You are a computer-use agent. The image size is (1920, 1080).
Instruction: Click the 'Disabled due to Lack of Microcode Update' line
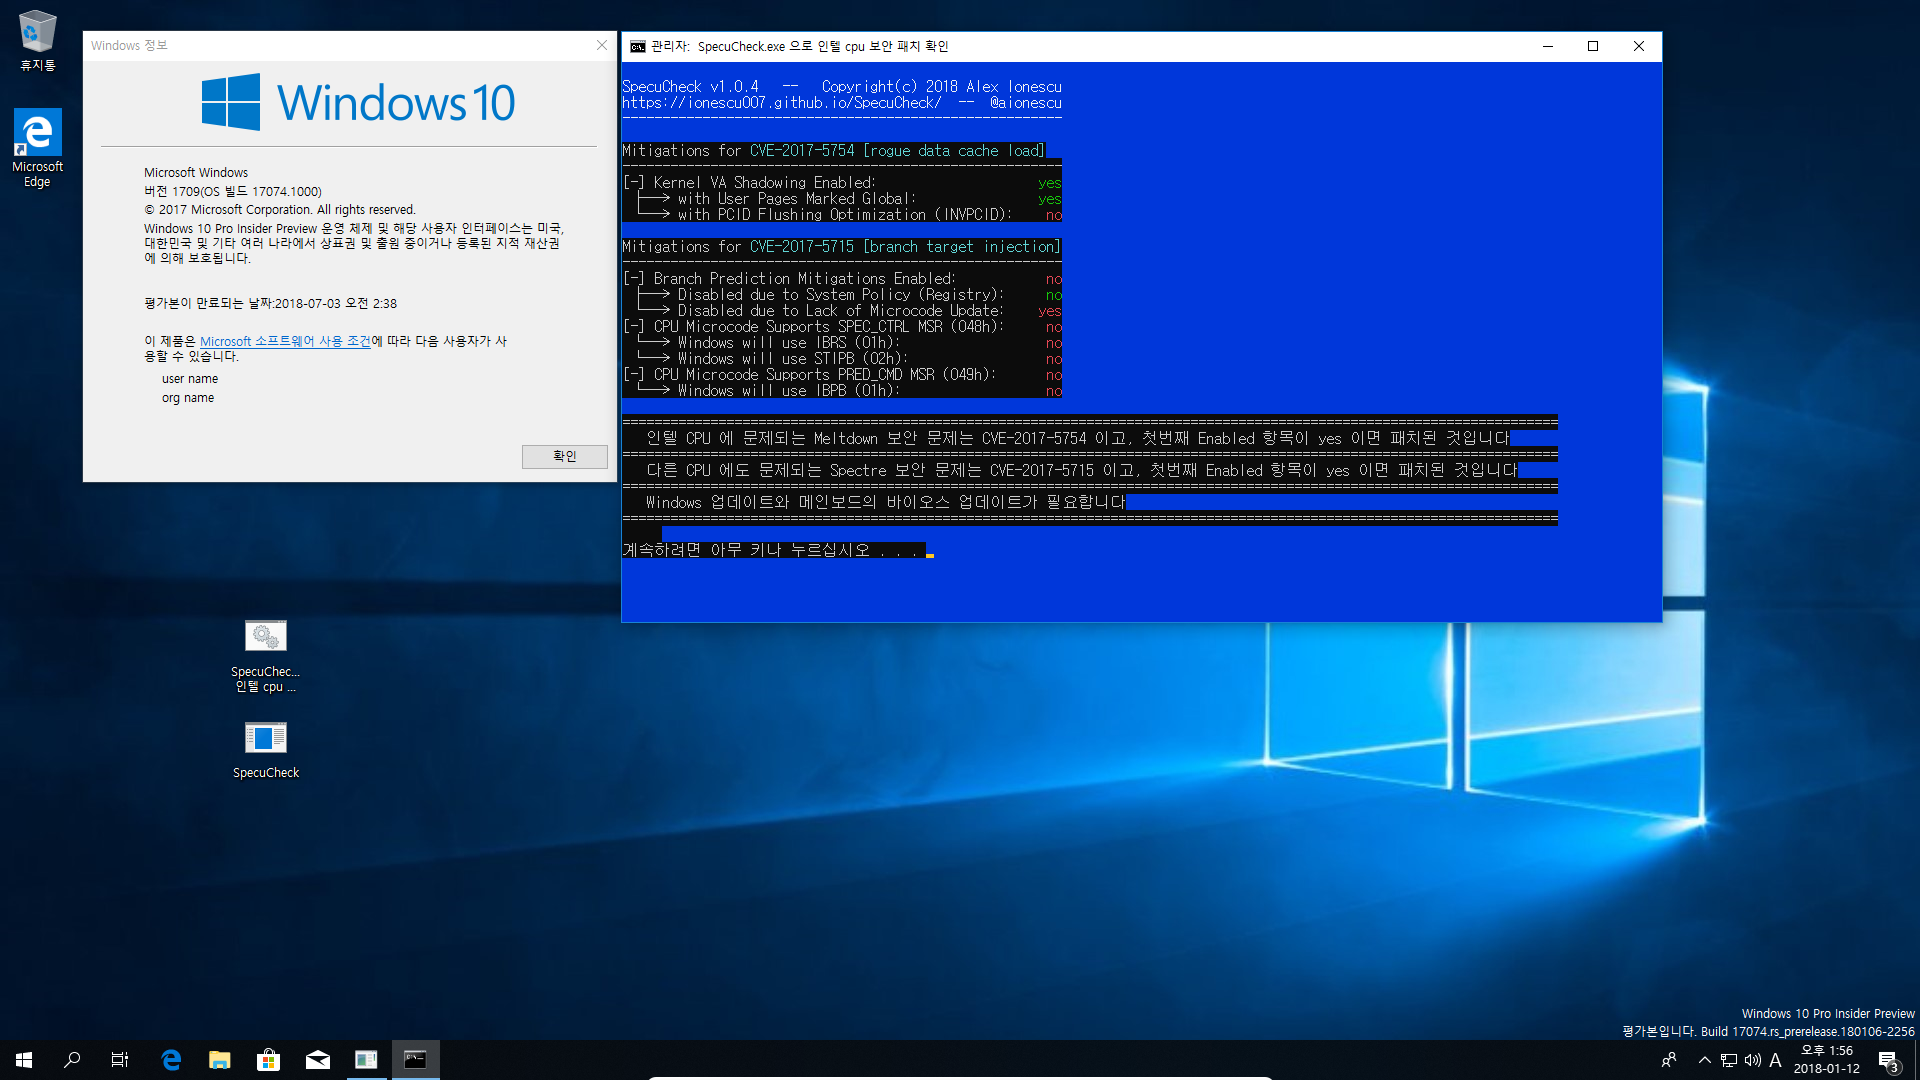(x=842, y=310)
